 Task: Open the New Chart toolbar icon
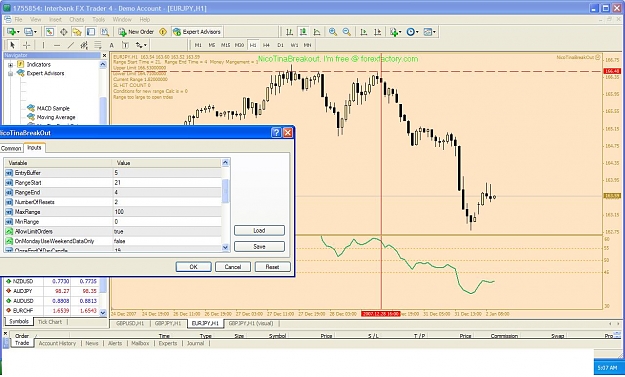(11, 32)
